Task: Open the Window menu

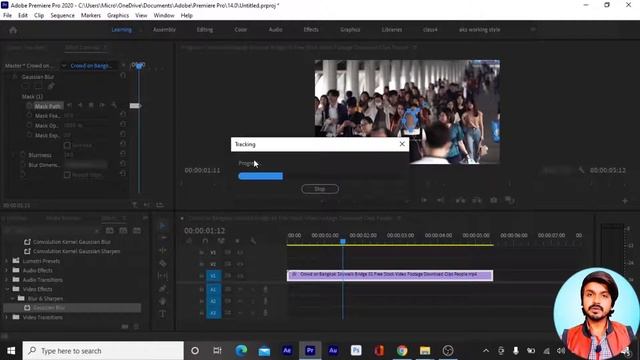Action: click(164, 16)
